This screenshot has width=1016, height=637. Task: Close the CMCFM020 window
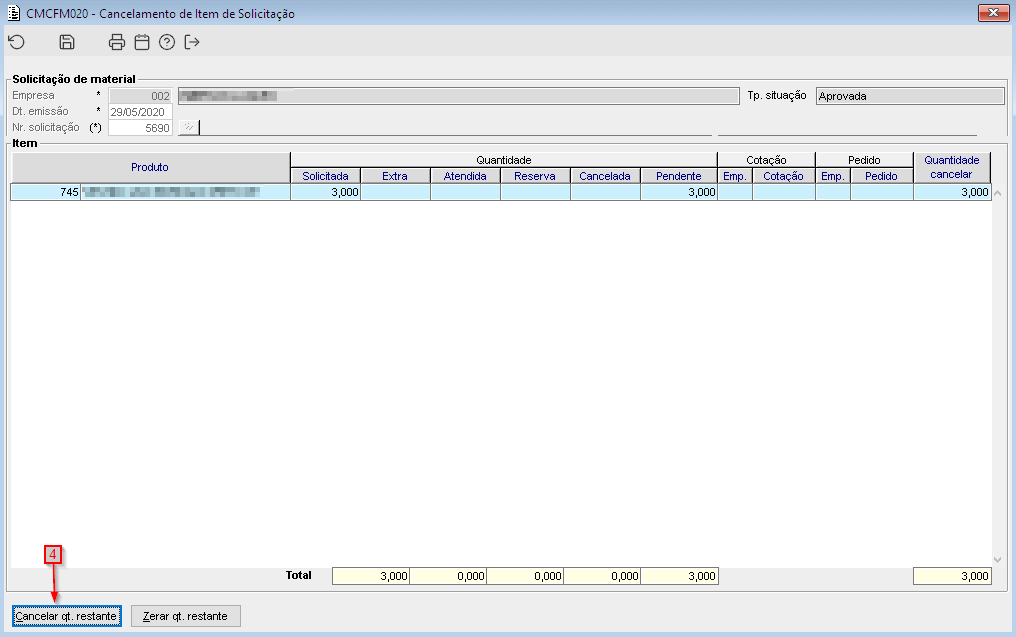click(991, 13)
